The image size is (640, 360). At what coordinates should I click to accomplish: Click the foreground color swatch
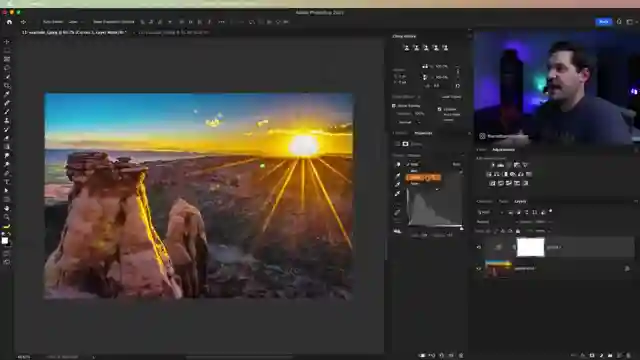tap(5, 240)
